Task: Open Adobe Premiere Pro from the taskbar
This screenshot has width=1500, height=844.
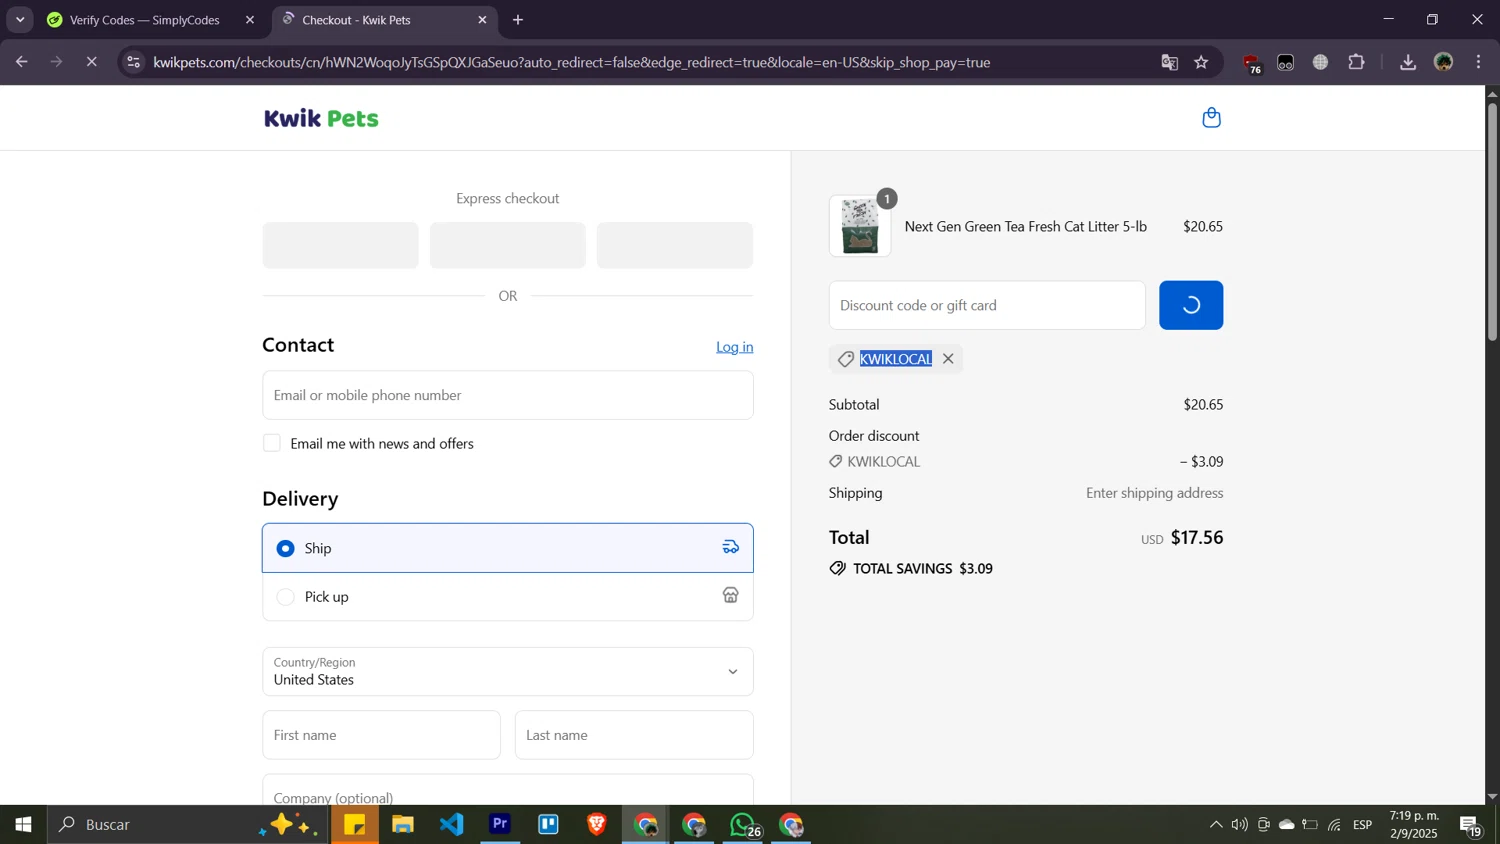Action: coord(500,825)
